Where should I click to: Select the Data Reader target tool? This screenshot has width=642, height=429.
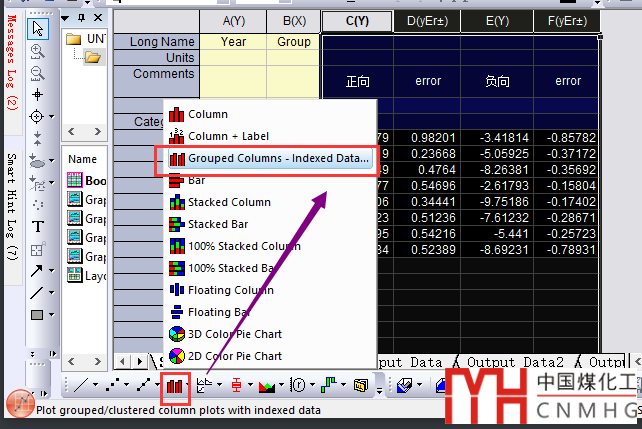coord(36,117)
